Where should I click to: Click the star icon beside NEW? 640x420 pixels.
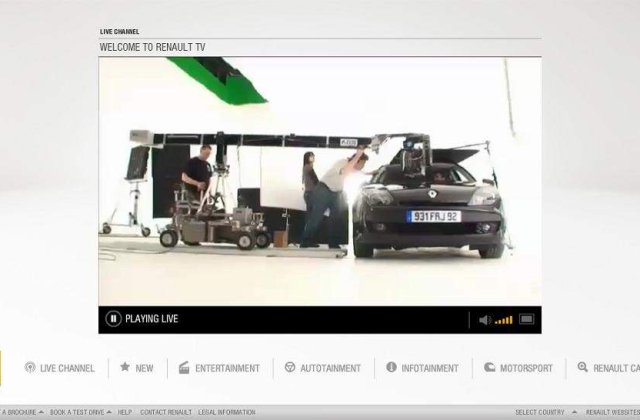[x=125, y=367]
